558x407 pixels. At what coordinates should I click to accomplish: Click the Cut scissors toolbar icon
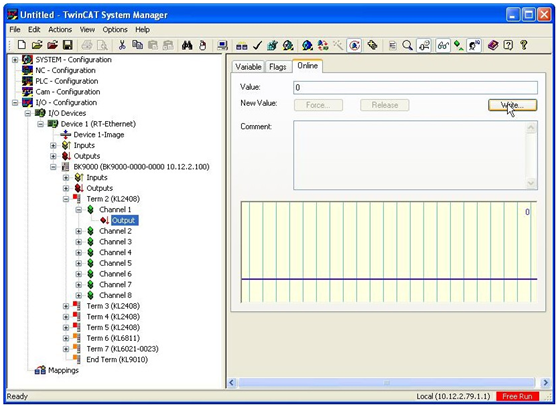[122, 45]
